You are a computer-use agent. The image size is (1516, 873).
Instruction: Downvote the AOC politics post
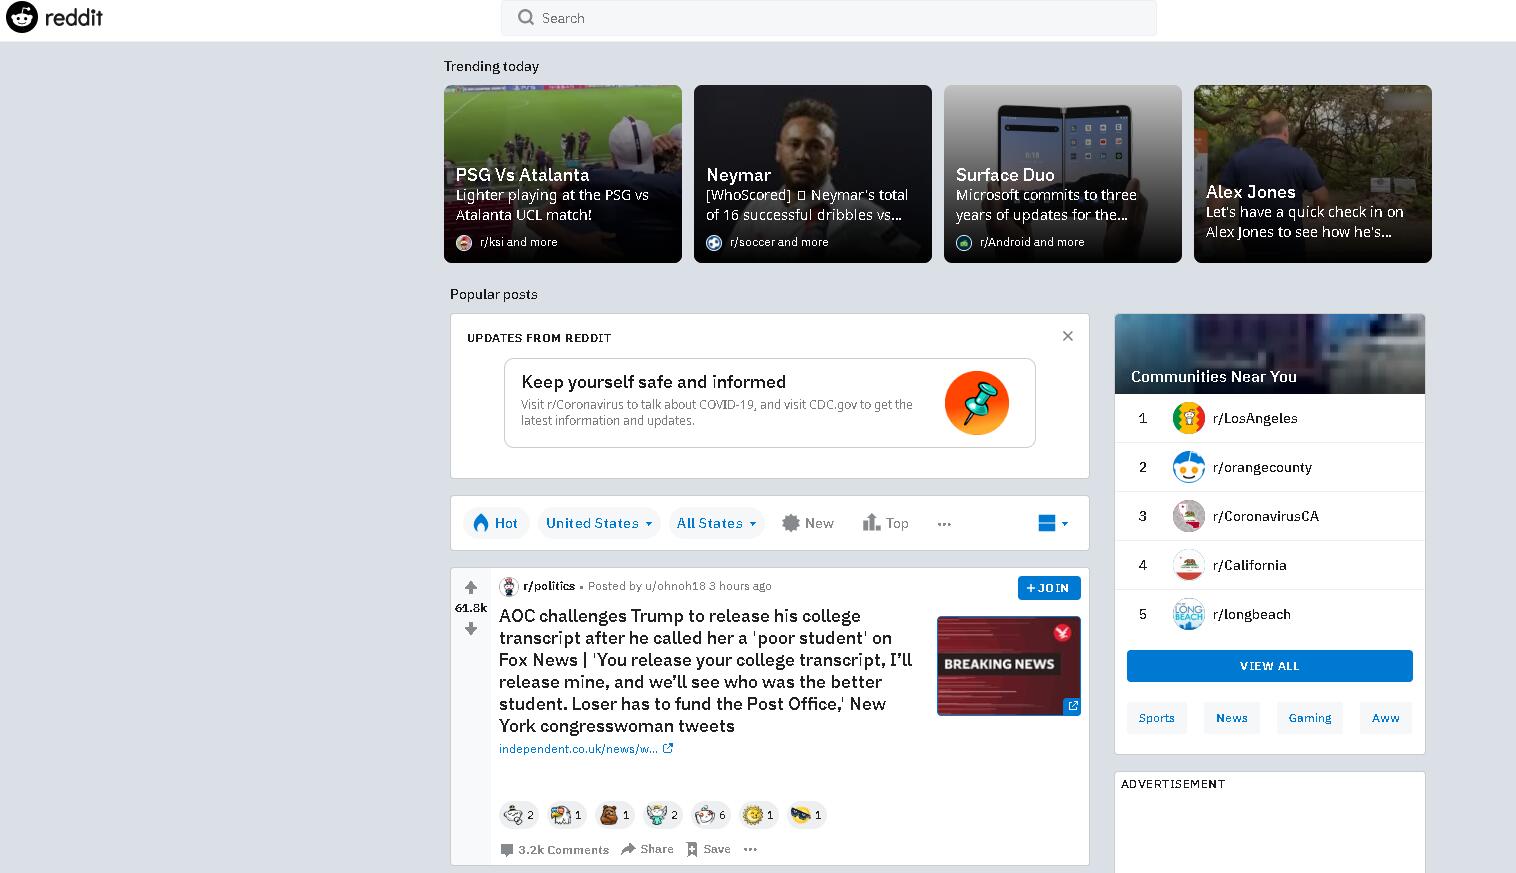coord(471,629)
